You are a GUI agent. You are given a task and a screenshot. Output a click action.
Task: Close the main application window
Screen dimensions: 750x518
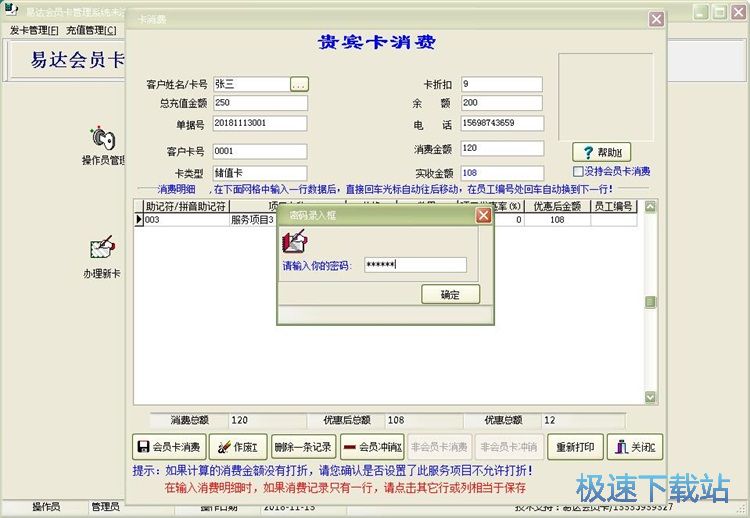(x=739, y=11)
